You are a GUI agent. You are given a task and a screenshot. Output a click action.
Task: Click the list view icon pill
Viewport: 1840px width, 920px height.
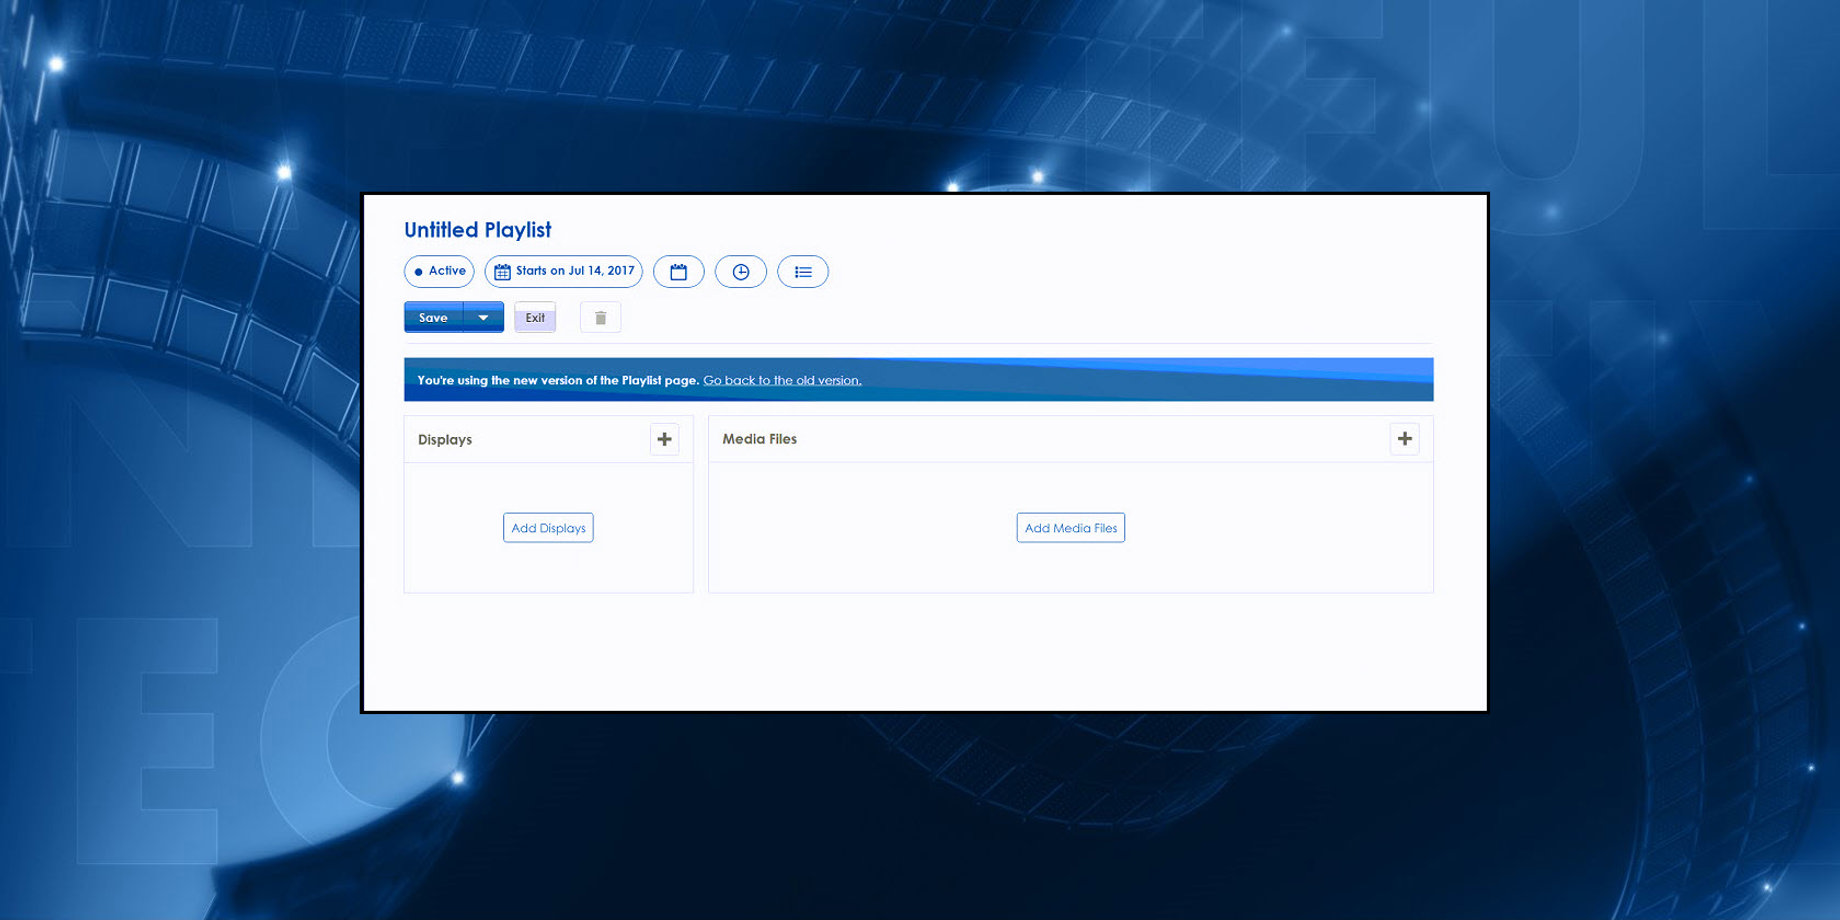pos(802,272)
